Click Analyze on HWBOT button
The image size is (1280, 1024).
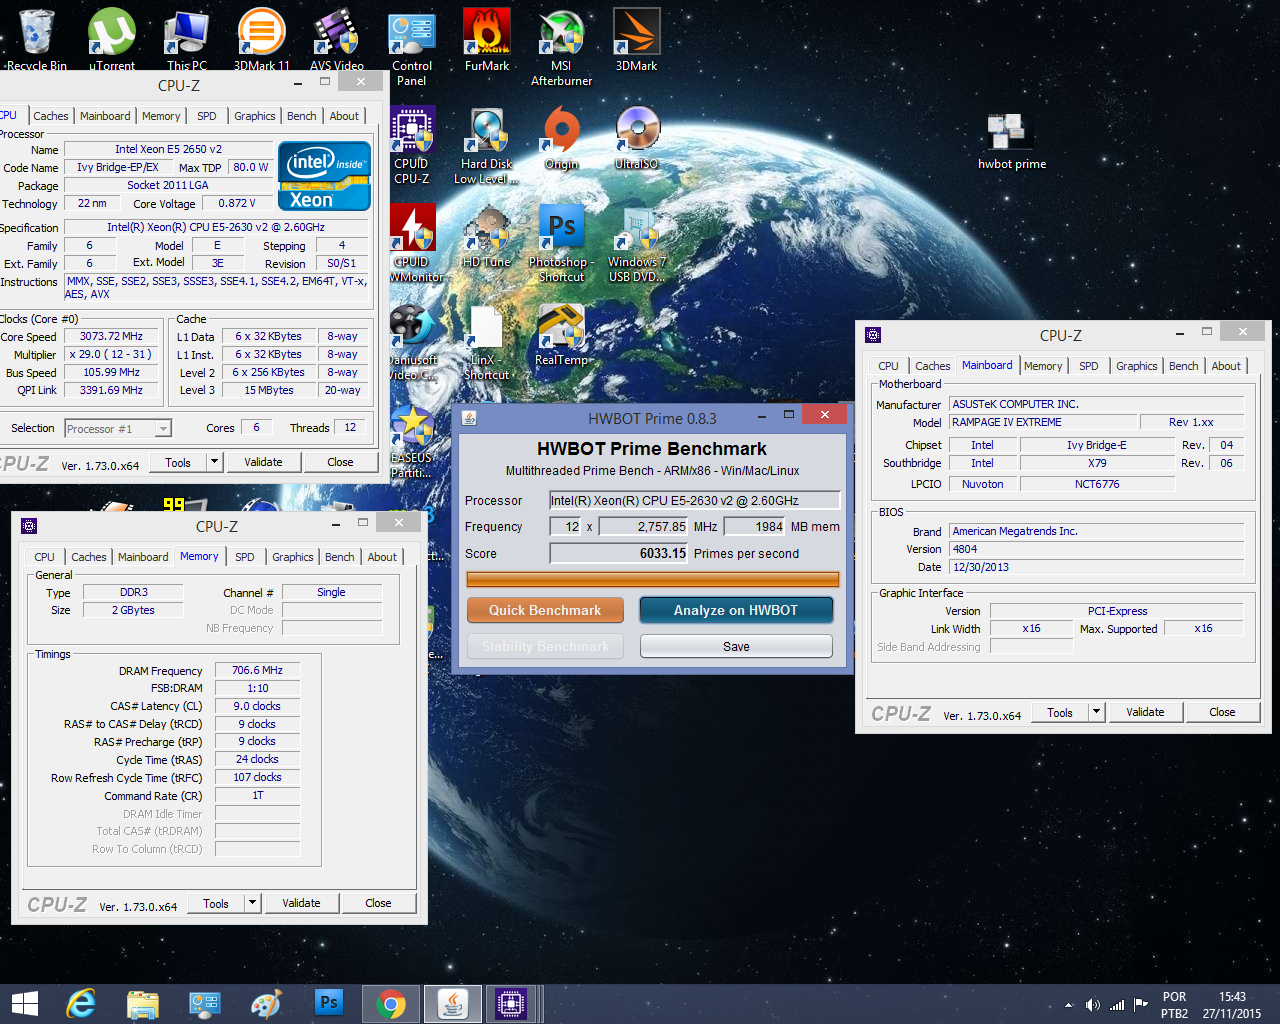coord(736,610)
